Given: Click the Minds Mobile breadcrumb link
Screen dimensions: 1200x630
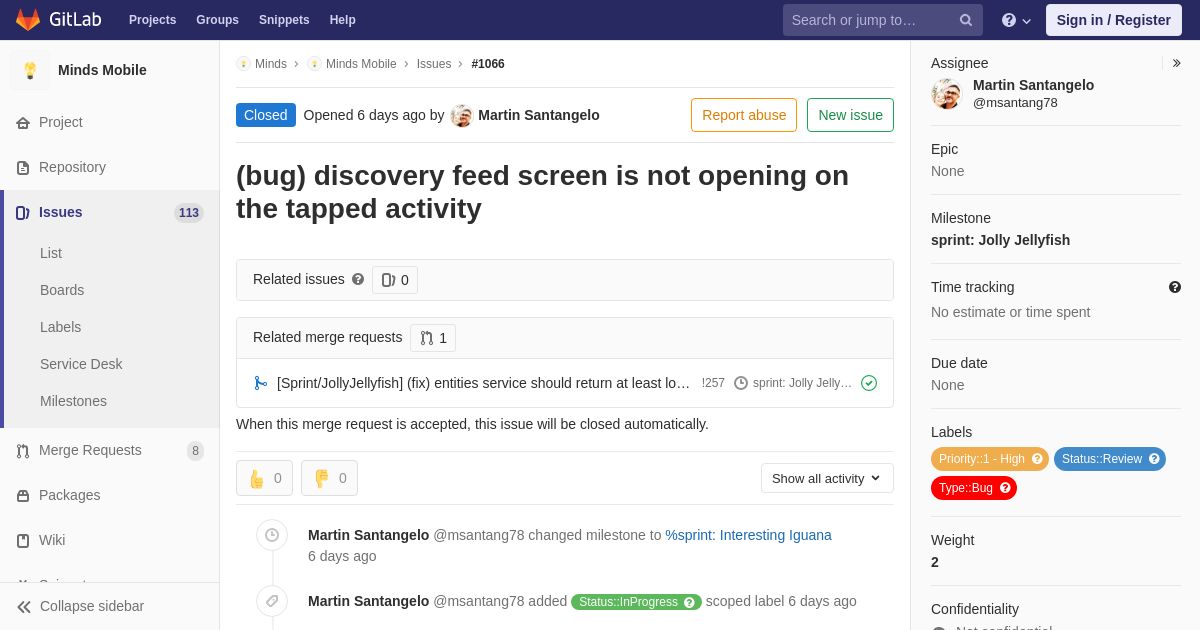Looking at the screenshot, I should tap(361, 64).
